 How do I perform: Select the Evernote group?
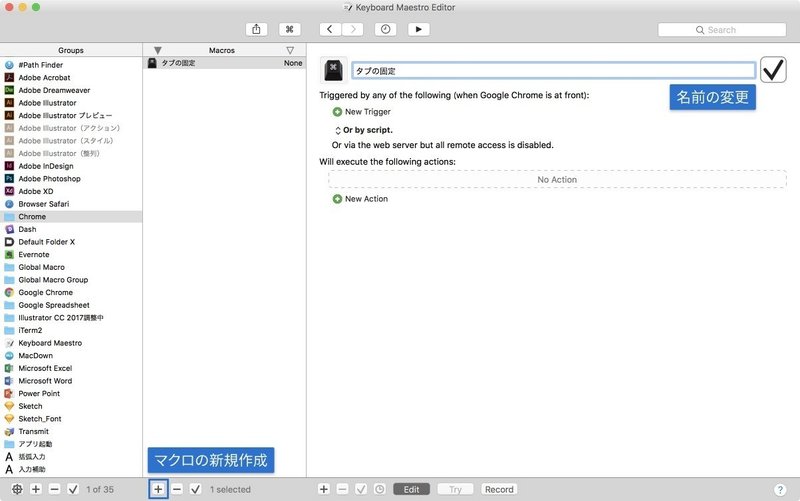(x=71, y=255)
